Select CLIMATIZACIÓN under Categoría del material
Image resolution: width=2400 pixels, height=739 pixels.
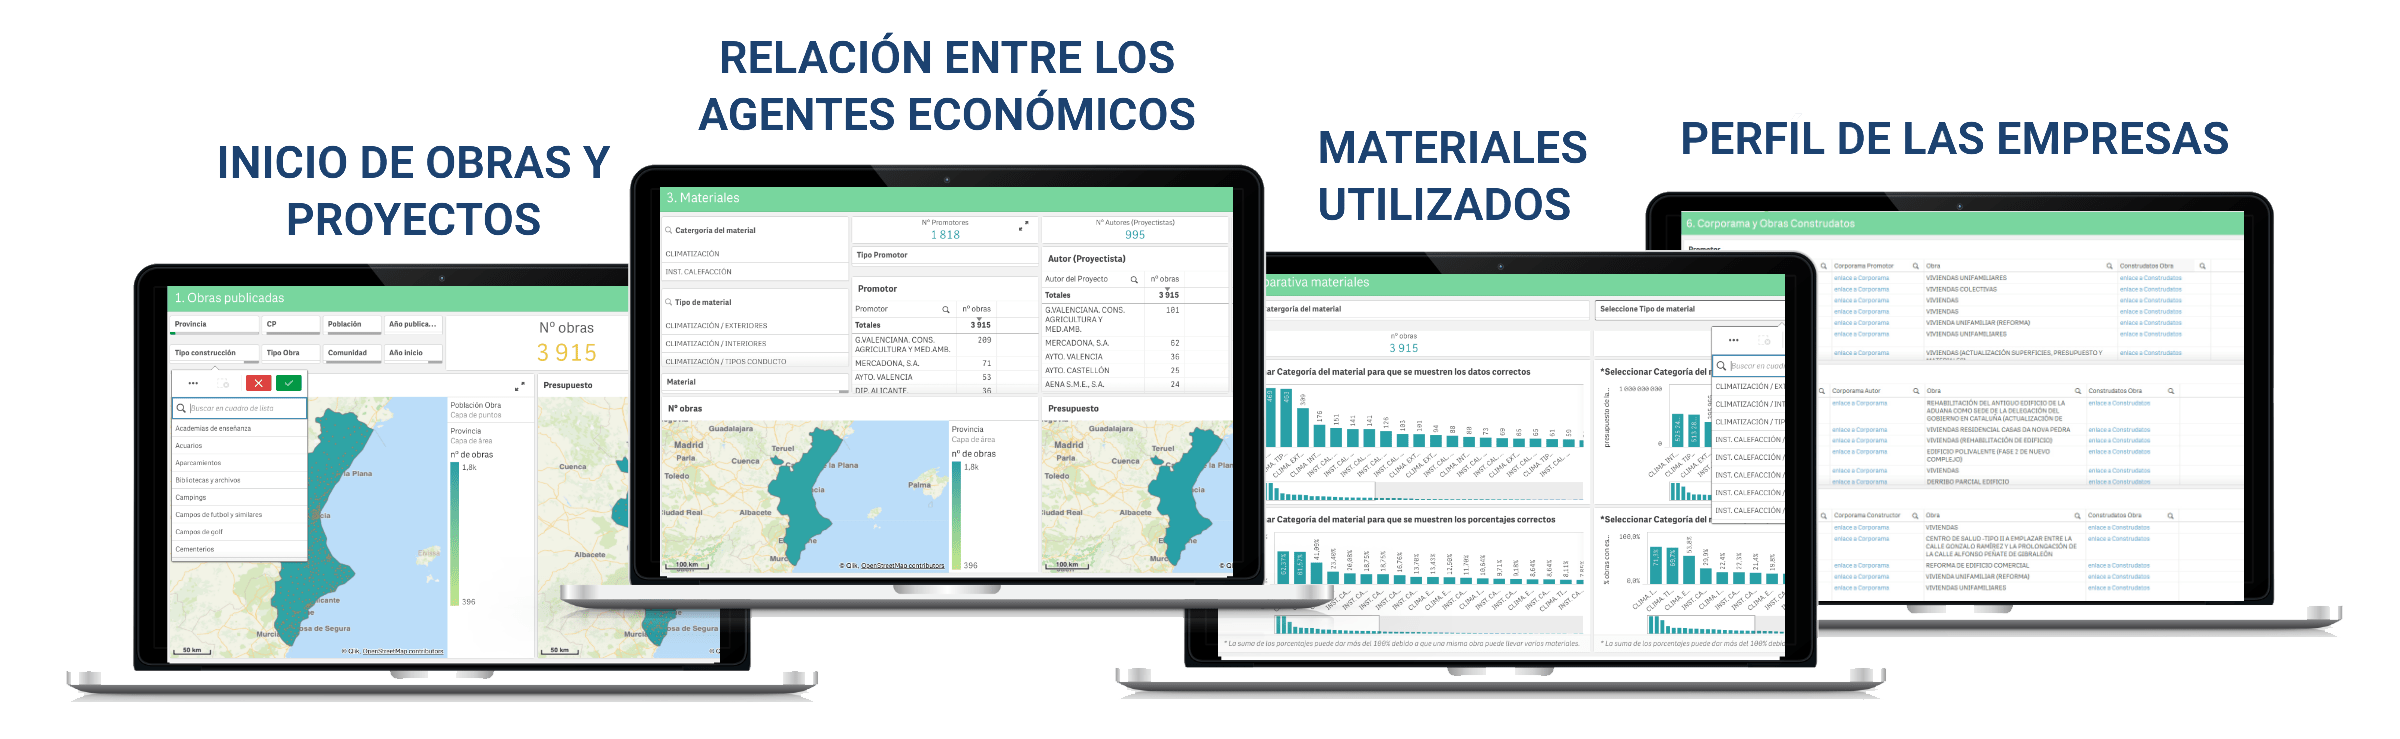[755, 254]
